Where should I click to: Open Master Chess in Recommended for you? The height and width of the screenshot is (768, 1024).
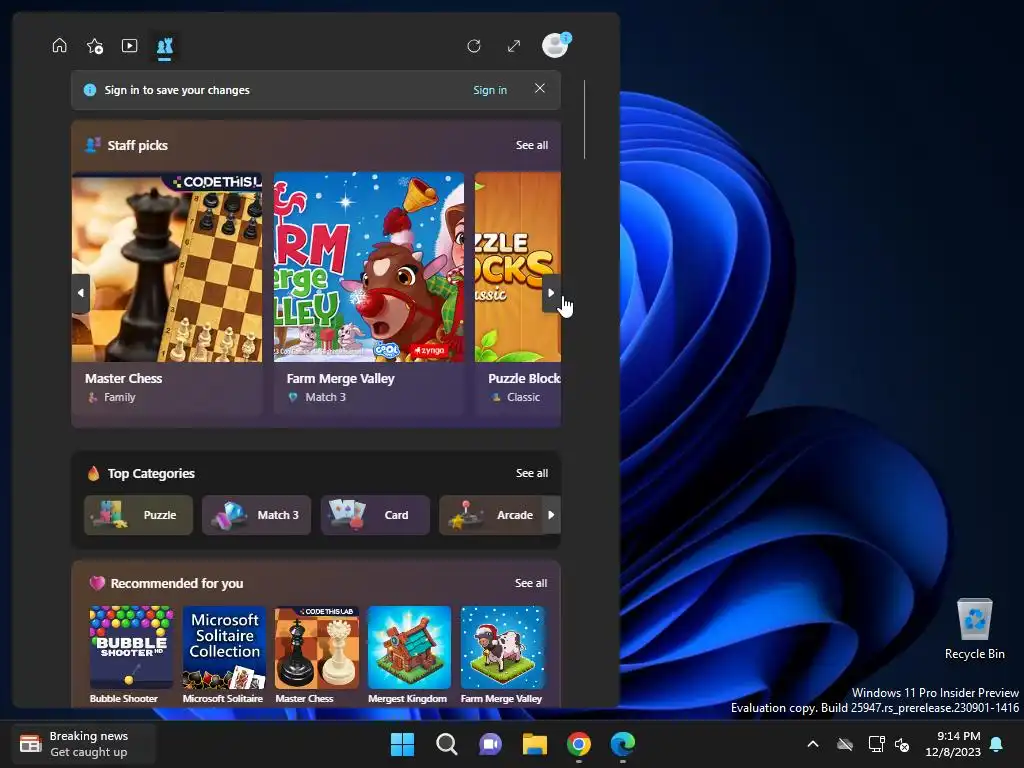317,655
